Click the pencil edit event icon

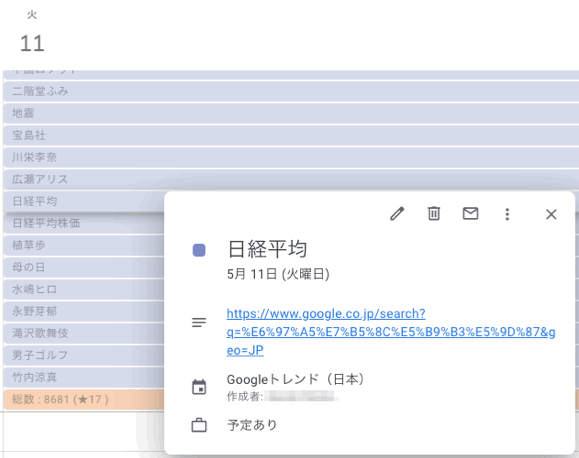point(397,214)
